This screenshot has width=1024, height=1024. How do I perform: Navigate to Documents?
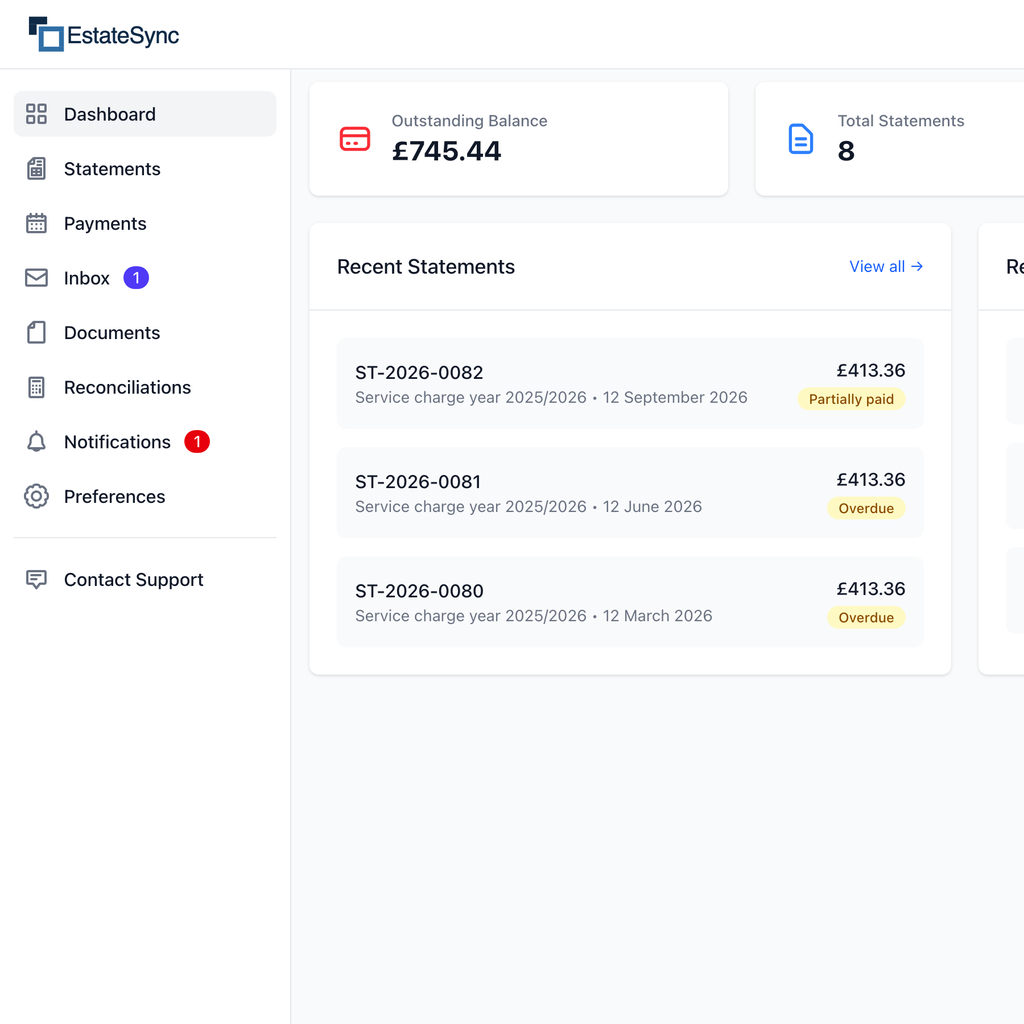[x=145, y=332]
